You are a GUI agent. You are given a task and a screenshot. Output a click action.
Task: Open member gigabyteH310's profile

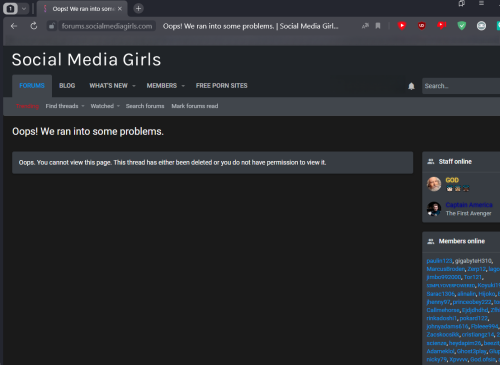pyautogui.click(x=473, y=261)
